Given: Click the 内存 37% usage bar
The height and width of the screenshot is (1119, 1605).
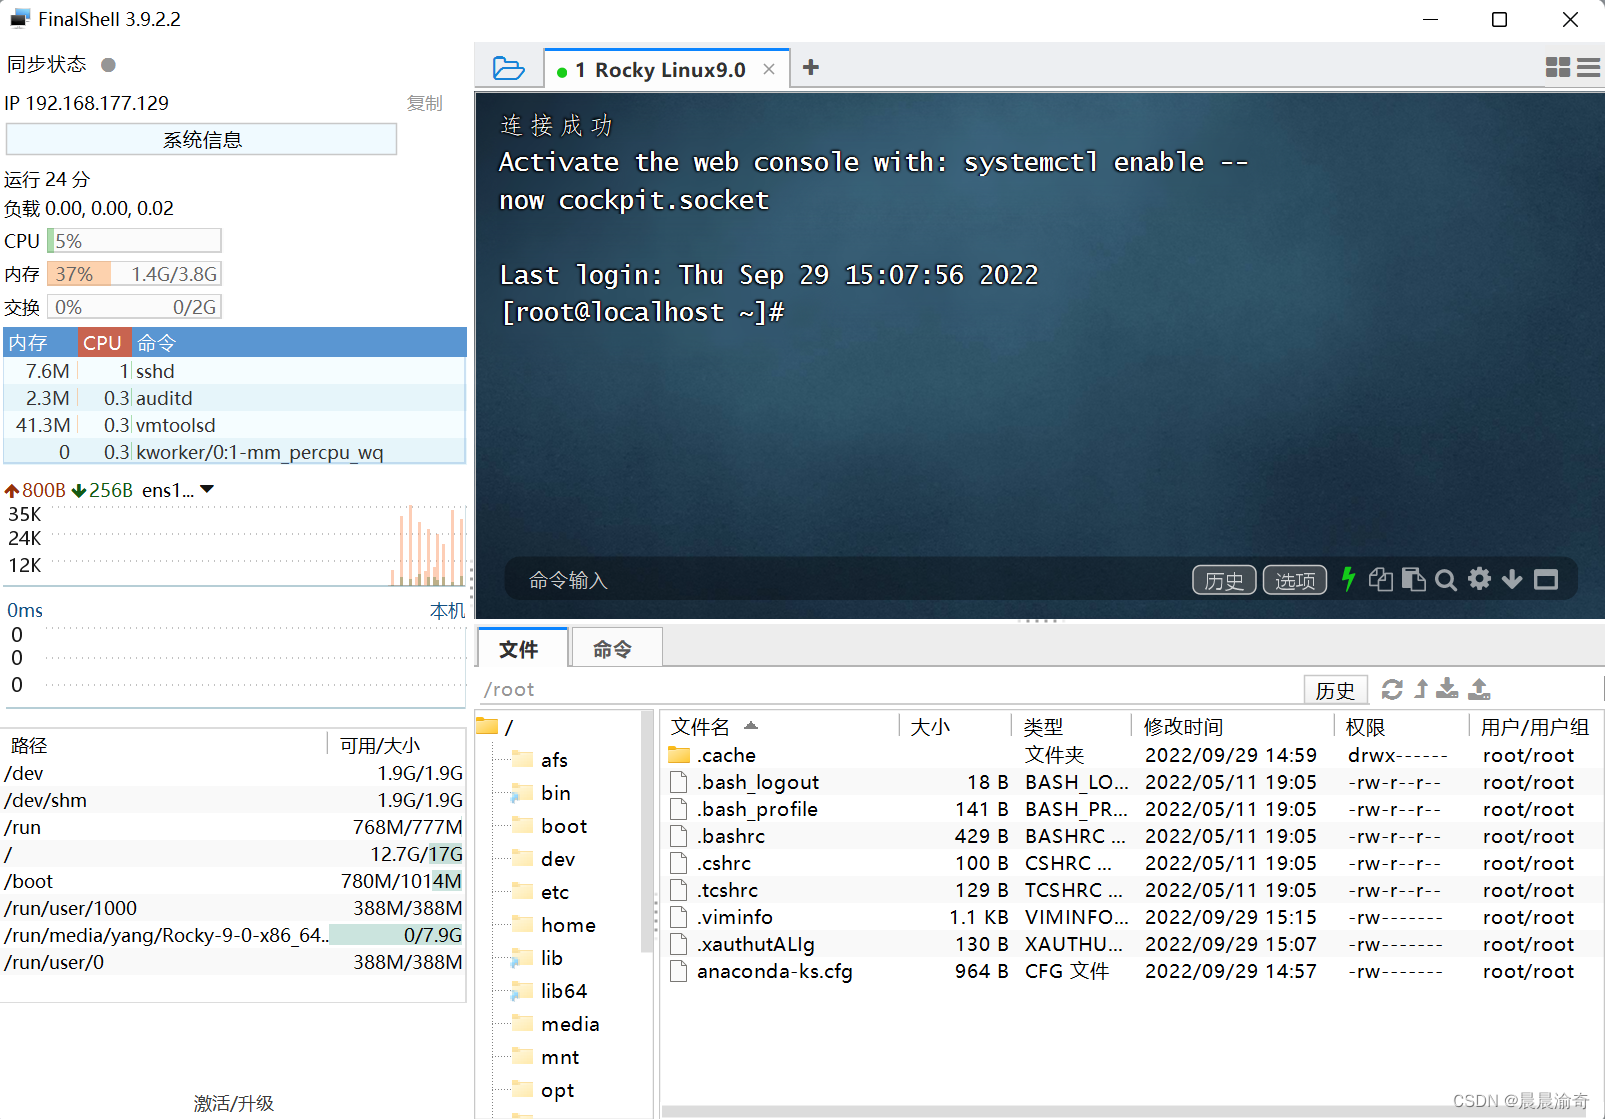Looking at the screenshot, I should [134, 274].
